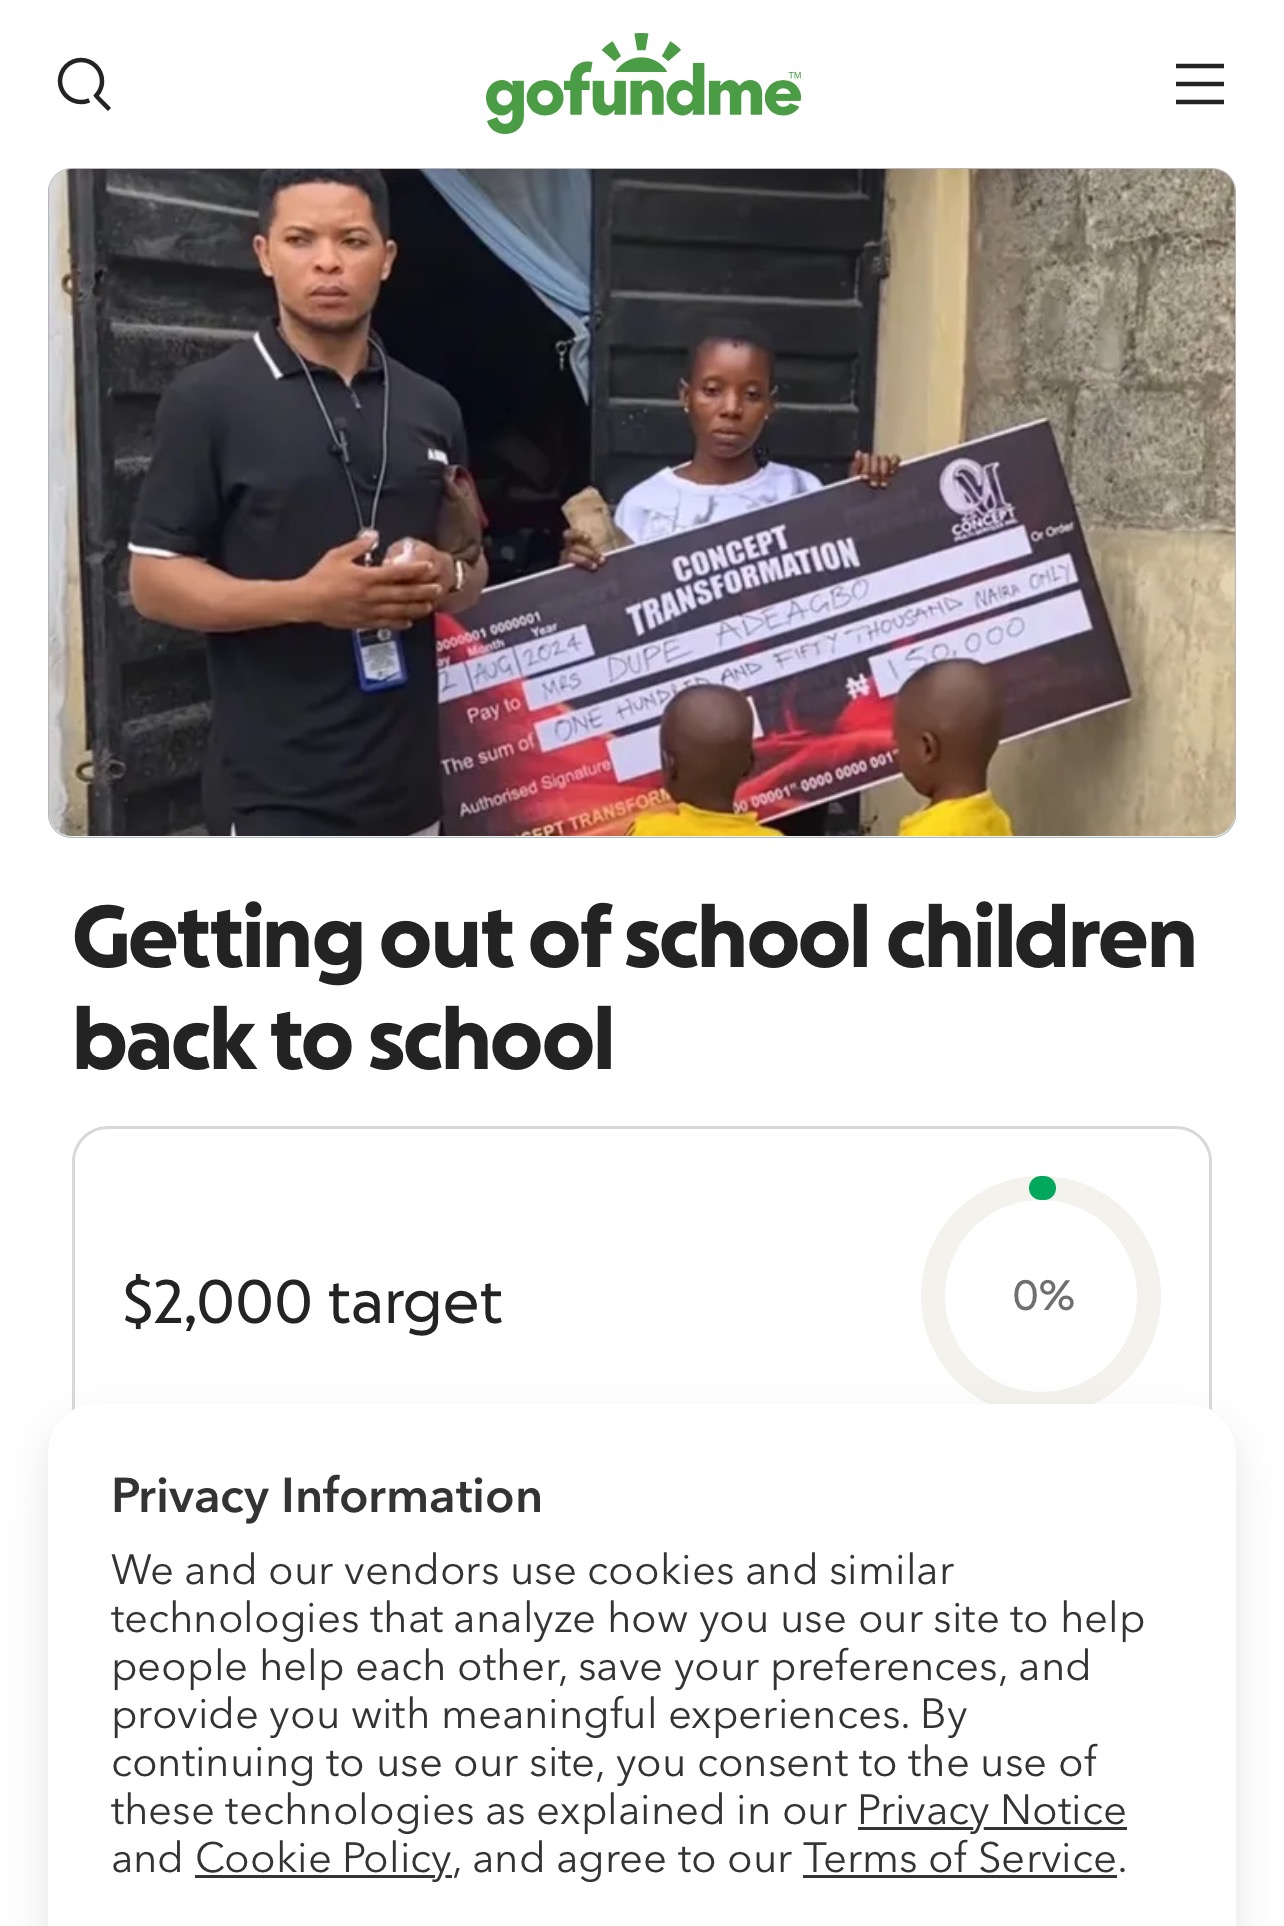Click the $2,000 target amount
Image resolution: width=1284 pixels, height=1926 pixels.
(x=312, y=1302)
